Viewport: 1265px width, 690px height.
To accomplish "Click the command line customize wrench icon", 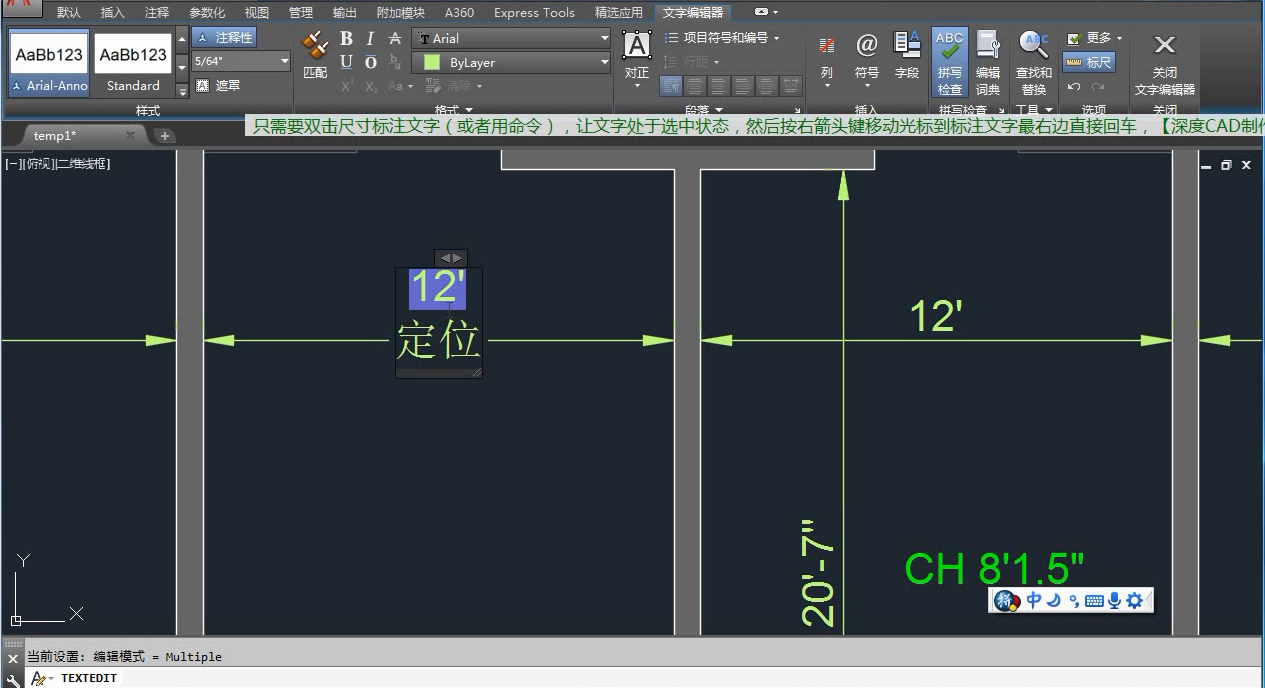I will 13,680.
